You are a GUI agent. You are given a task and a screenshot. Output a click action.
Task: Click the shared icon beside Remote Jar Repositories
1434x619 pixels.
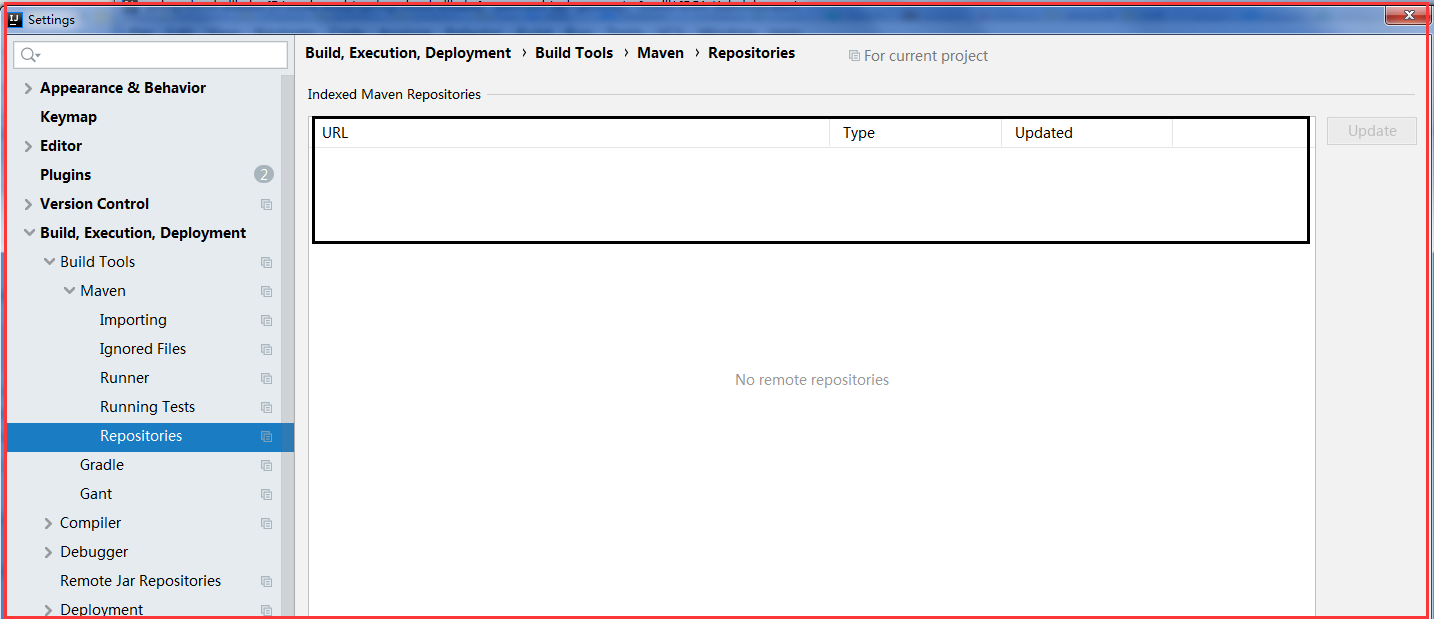tap(266, 581)
